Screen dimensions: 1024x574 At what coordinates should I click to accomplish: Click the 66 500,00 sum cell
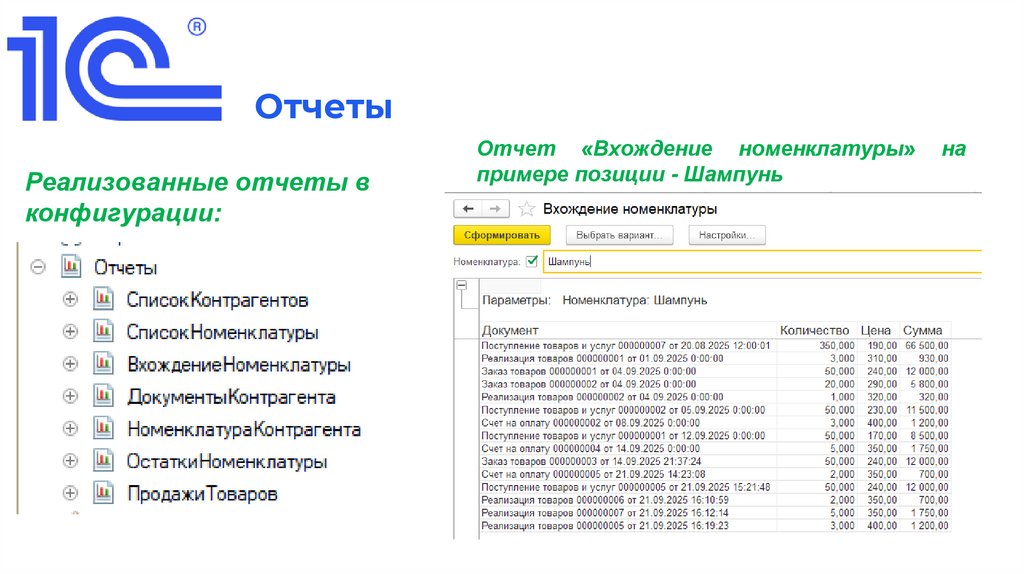click(x=927, y=345)
